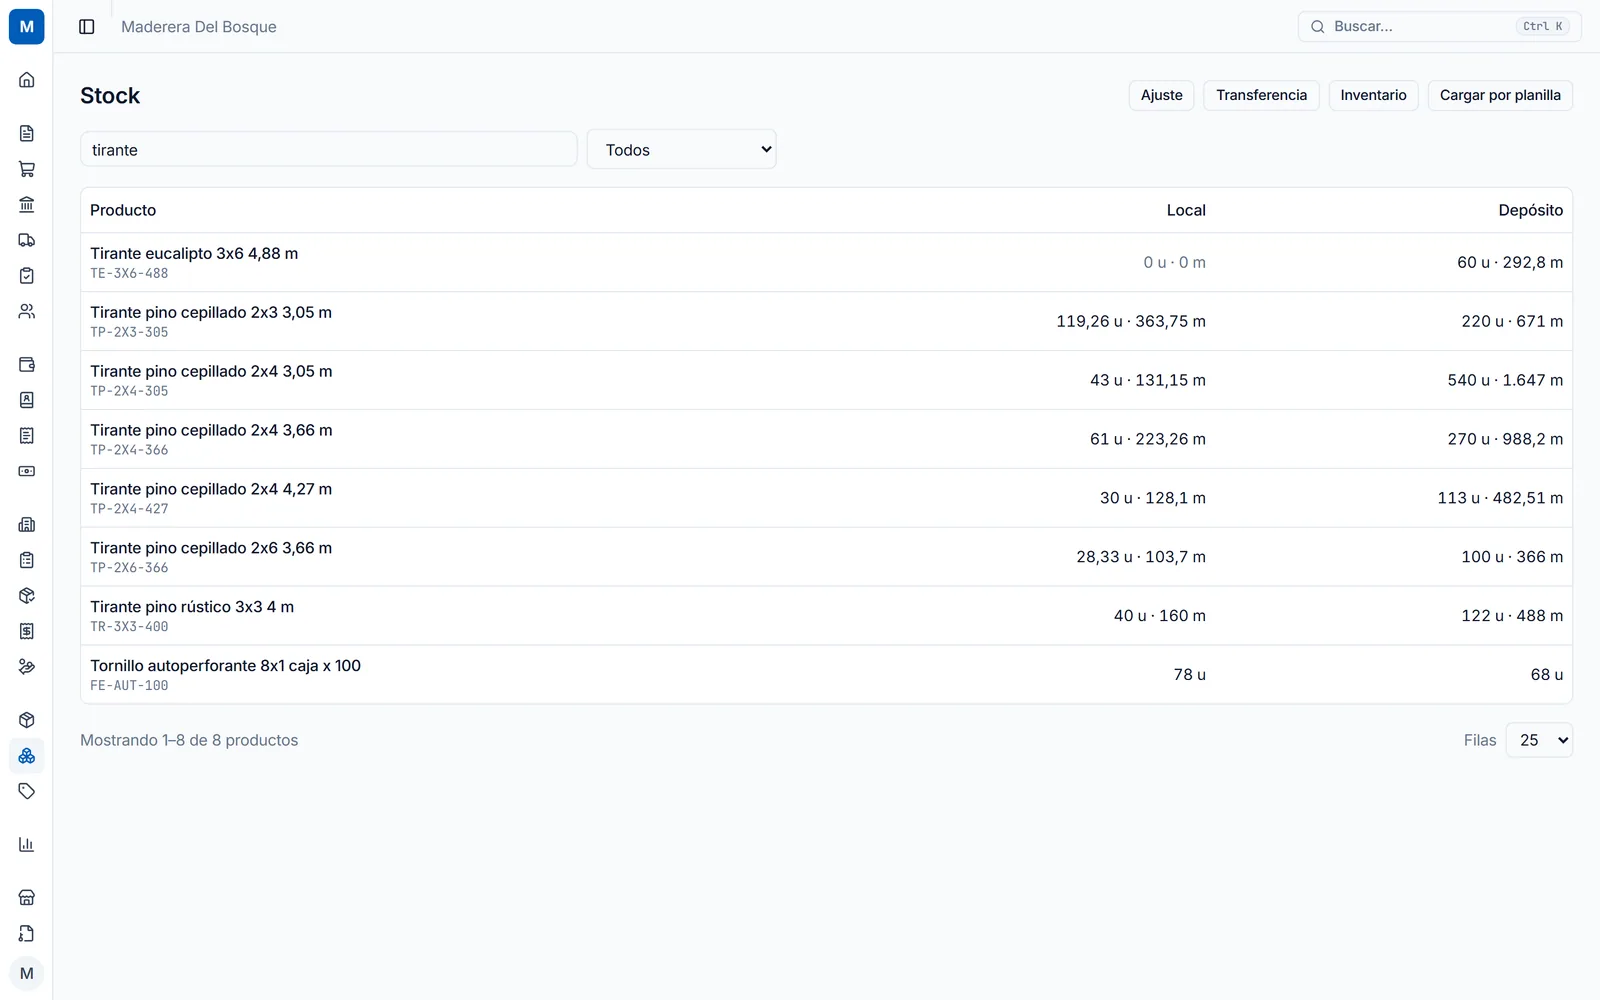Viewport: 1600px width, 1000px height.
Task: Select Tirante pino cepillado 2x3 3,05 m
Action: tap(826, 321)
